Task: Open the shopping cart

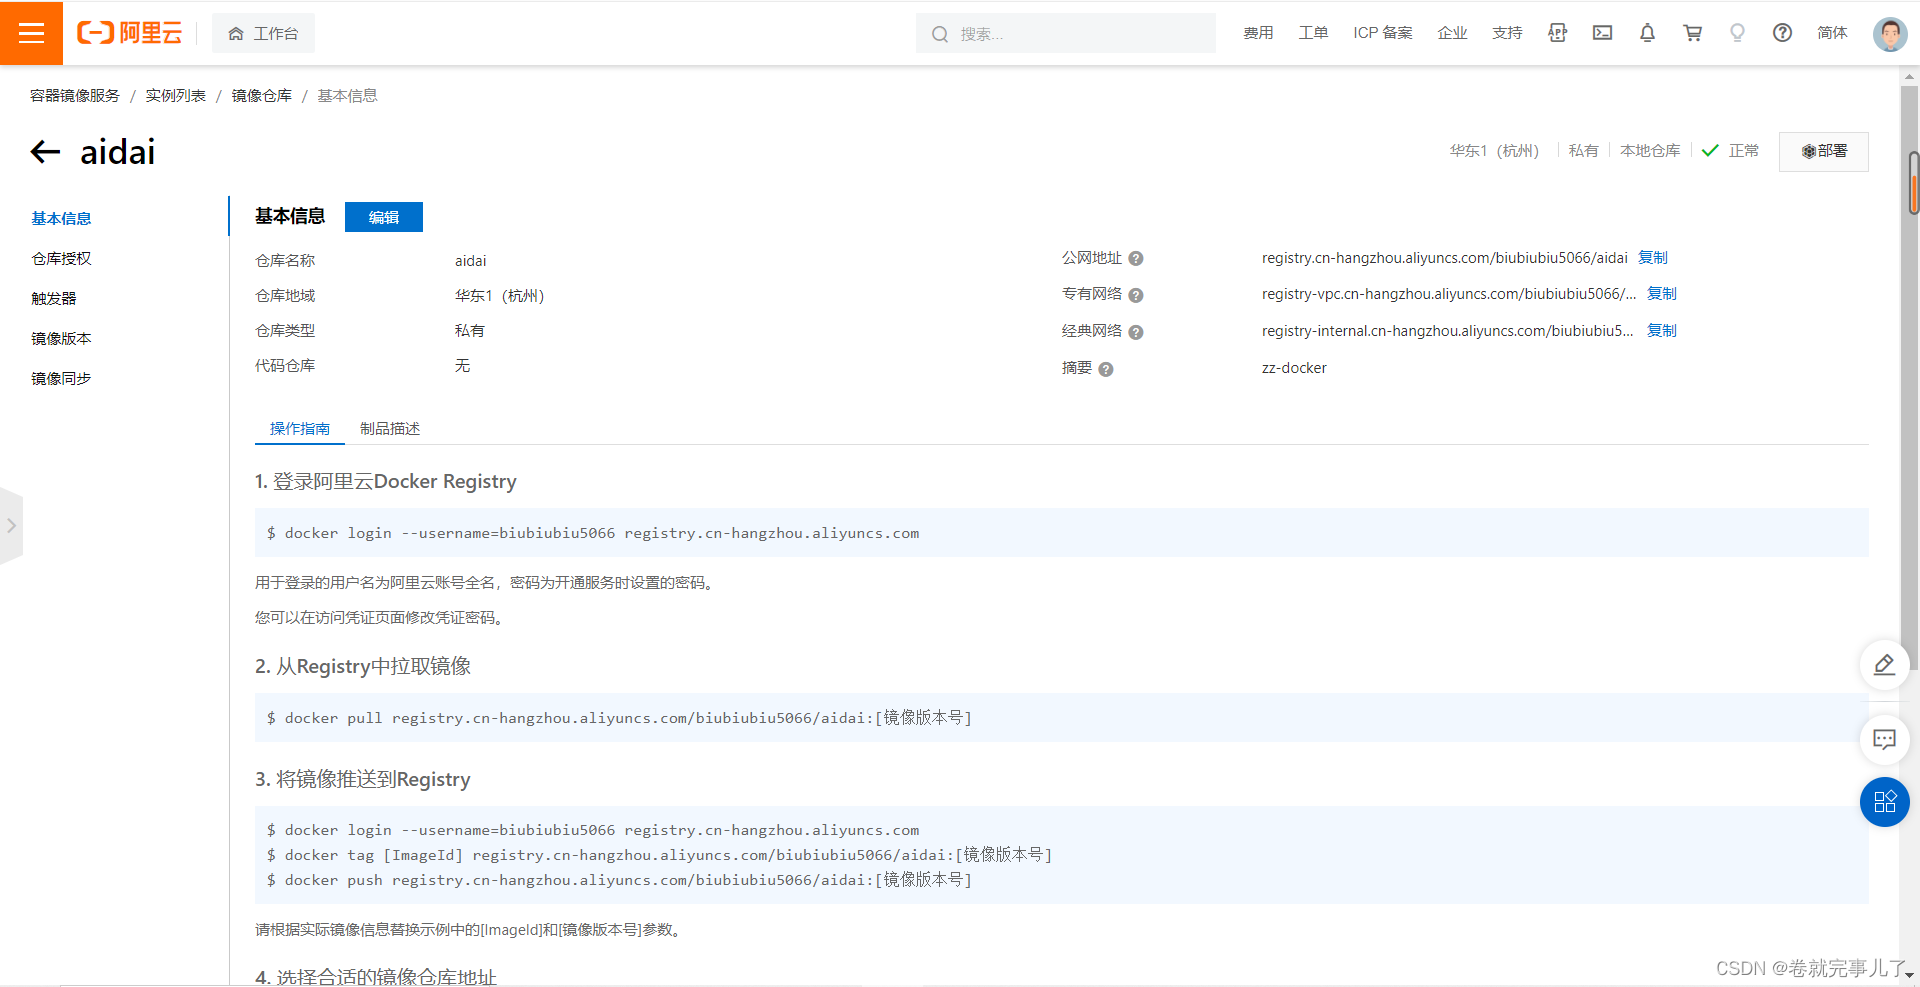Action: tap(1692, 33)
